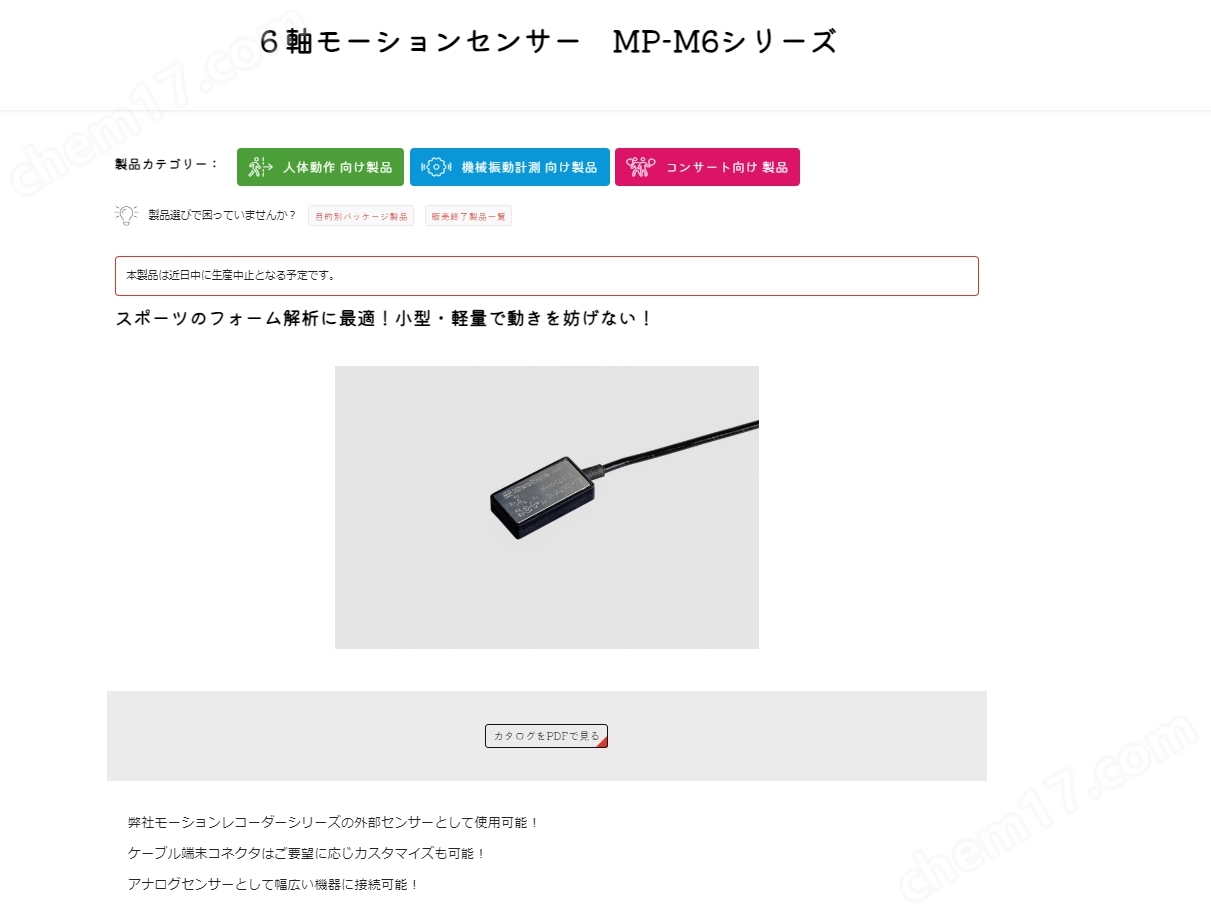The height and width of the screenshot is (914, 1211).
Task: Click the MP-M6 sensor product photo
Action: 547,507
